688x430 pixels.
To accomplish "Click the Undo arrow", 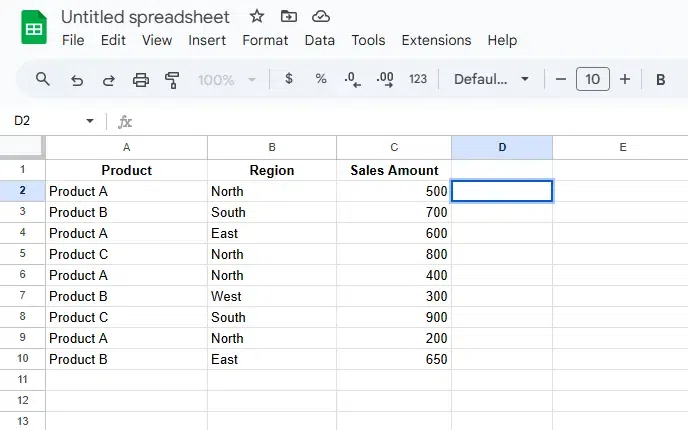I will pyautogui.click(x=76, y=79).
